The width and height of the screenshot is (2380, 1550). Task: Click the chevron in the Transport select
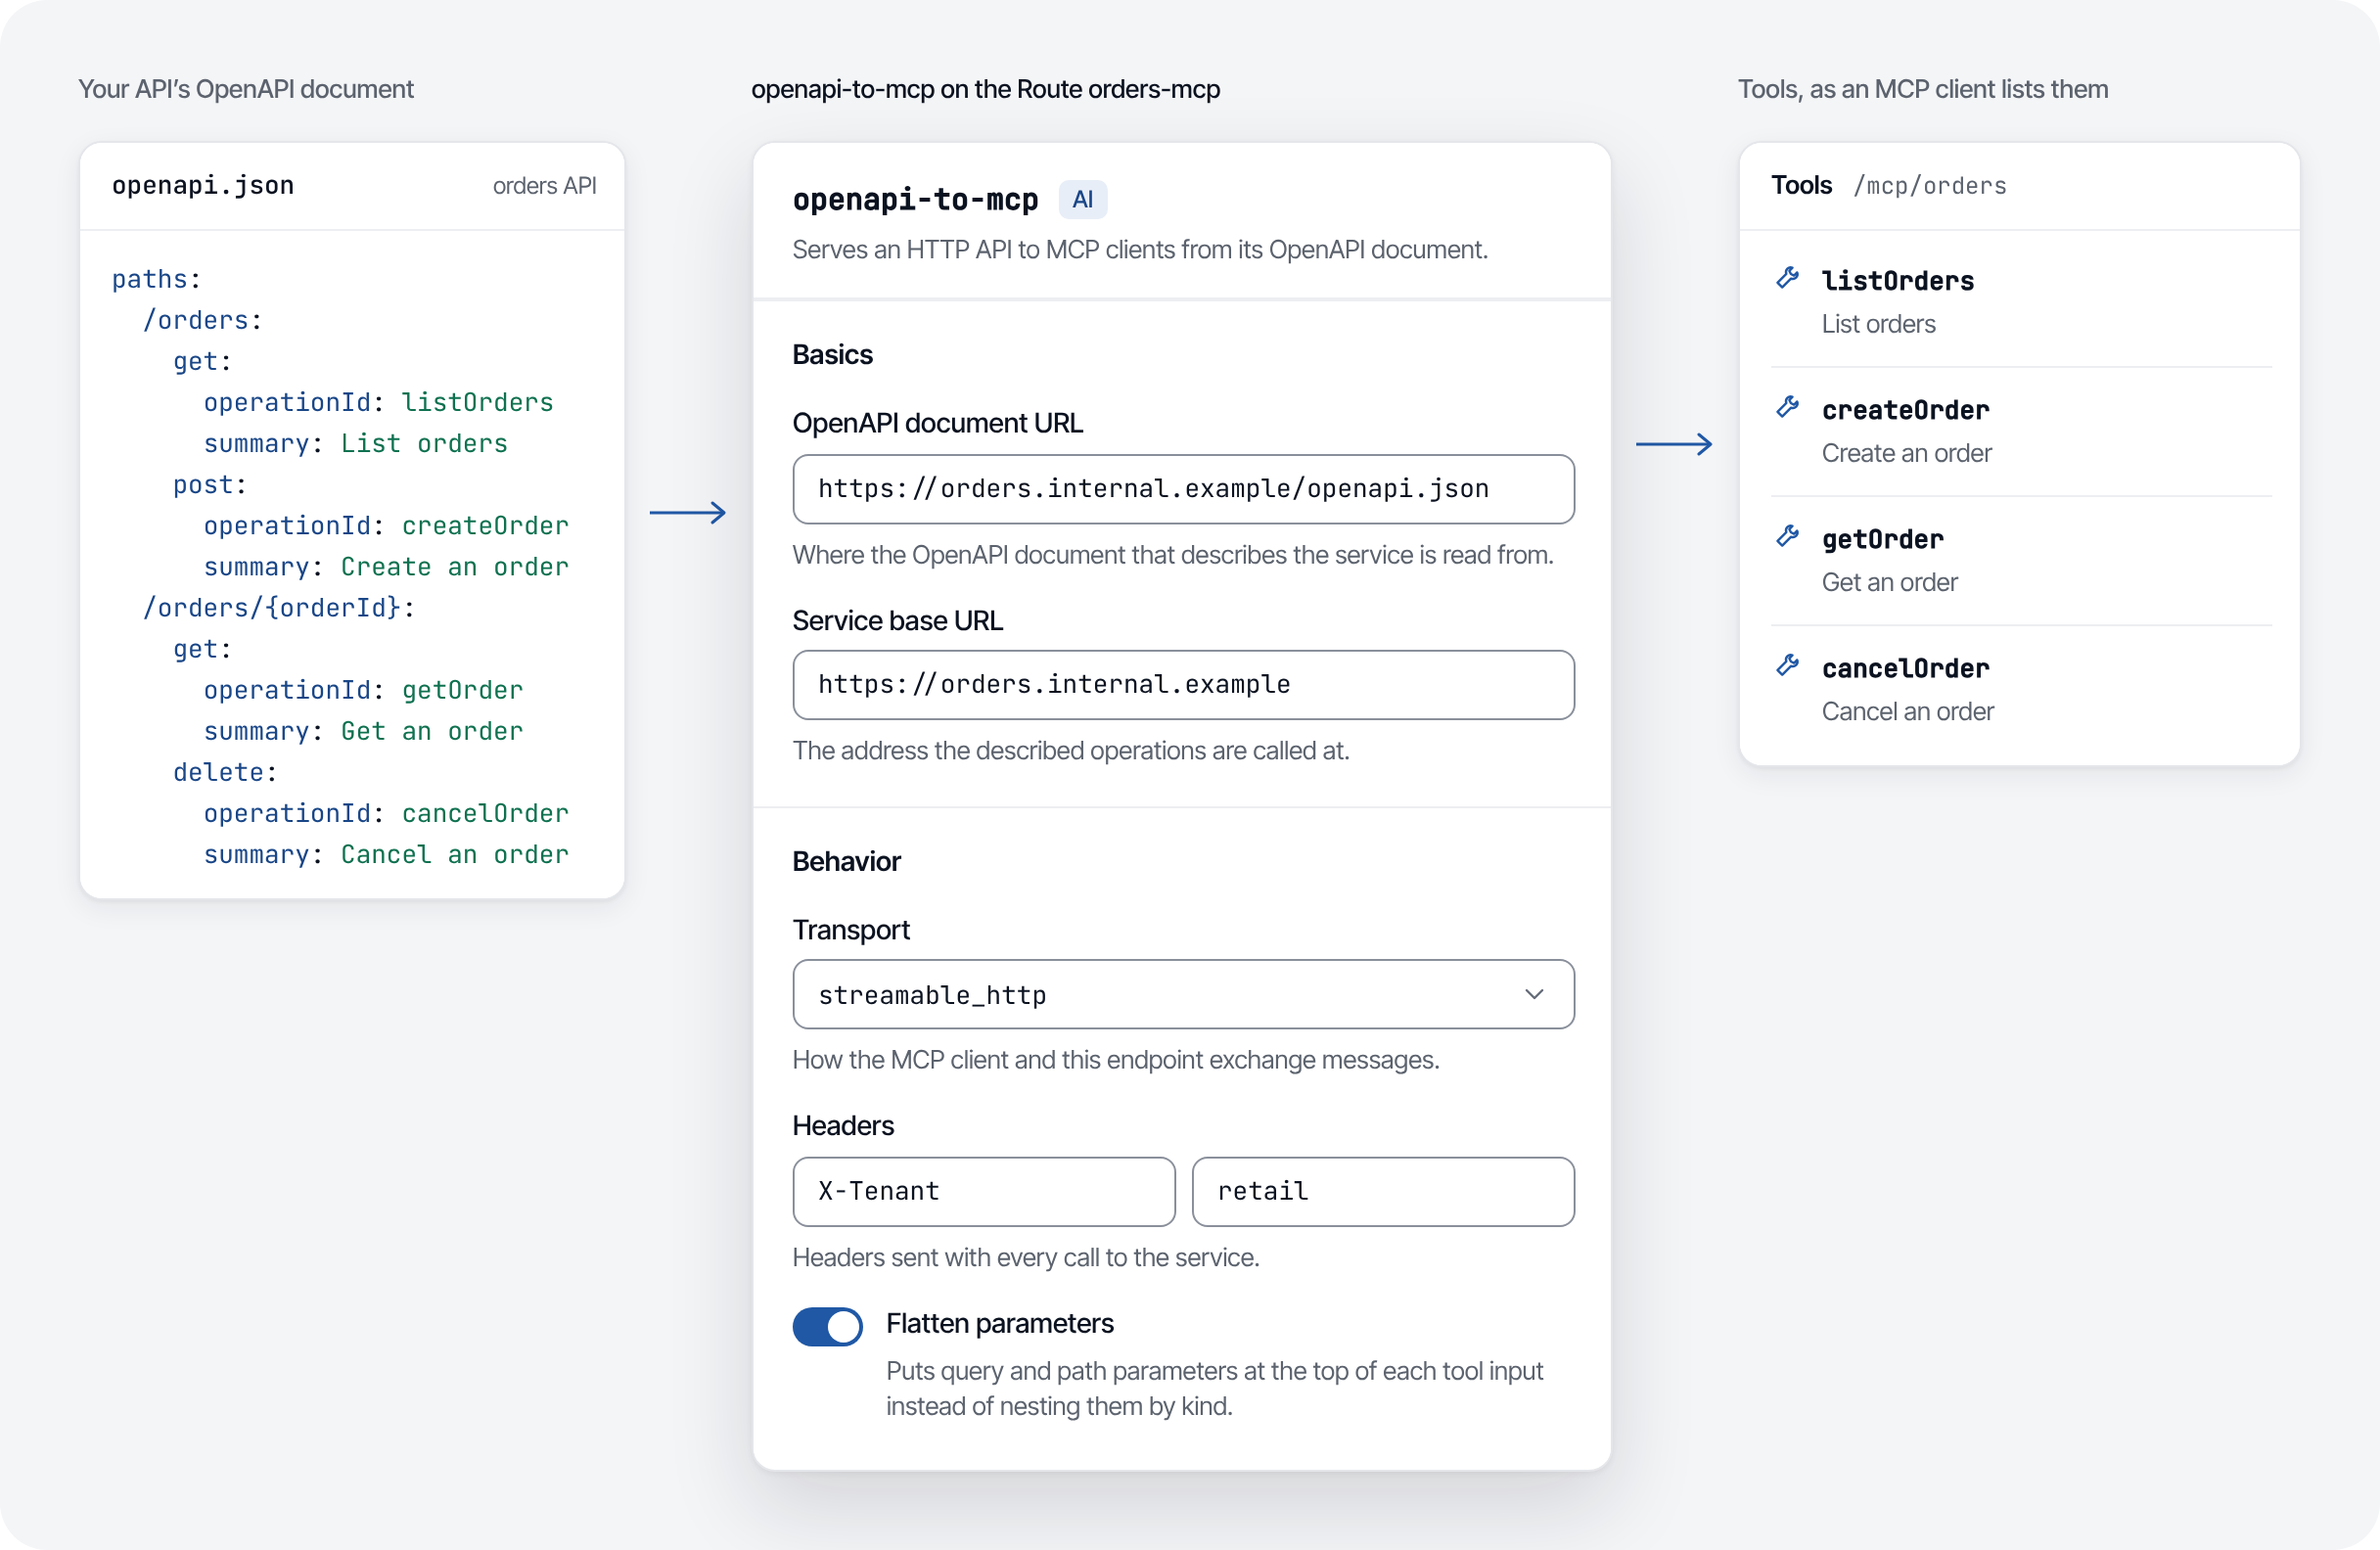pyautogui.click(x=1534, y=994)
